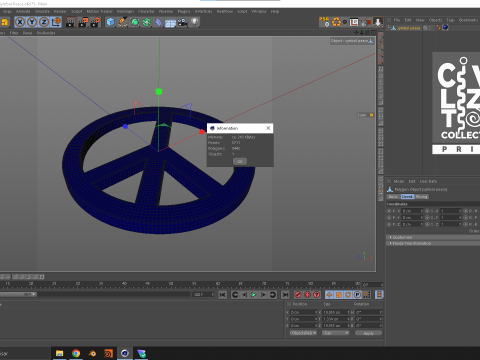Open the spline pen tool icon
The height and width of the screenshot is (360, 480).
pyautogui.click(x=122, y=22)
